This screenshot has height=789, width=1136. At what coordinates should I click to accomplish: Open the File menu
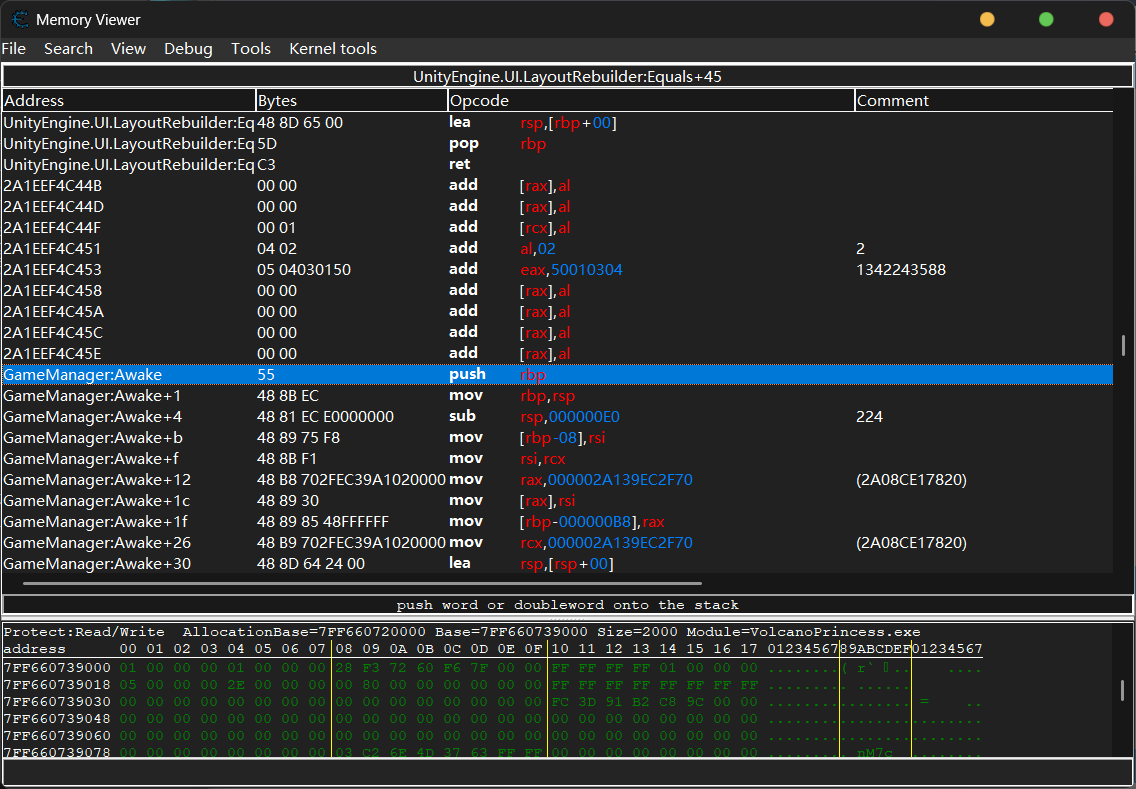pos(14,49)
